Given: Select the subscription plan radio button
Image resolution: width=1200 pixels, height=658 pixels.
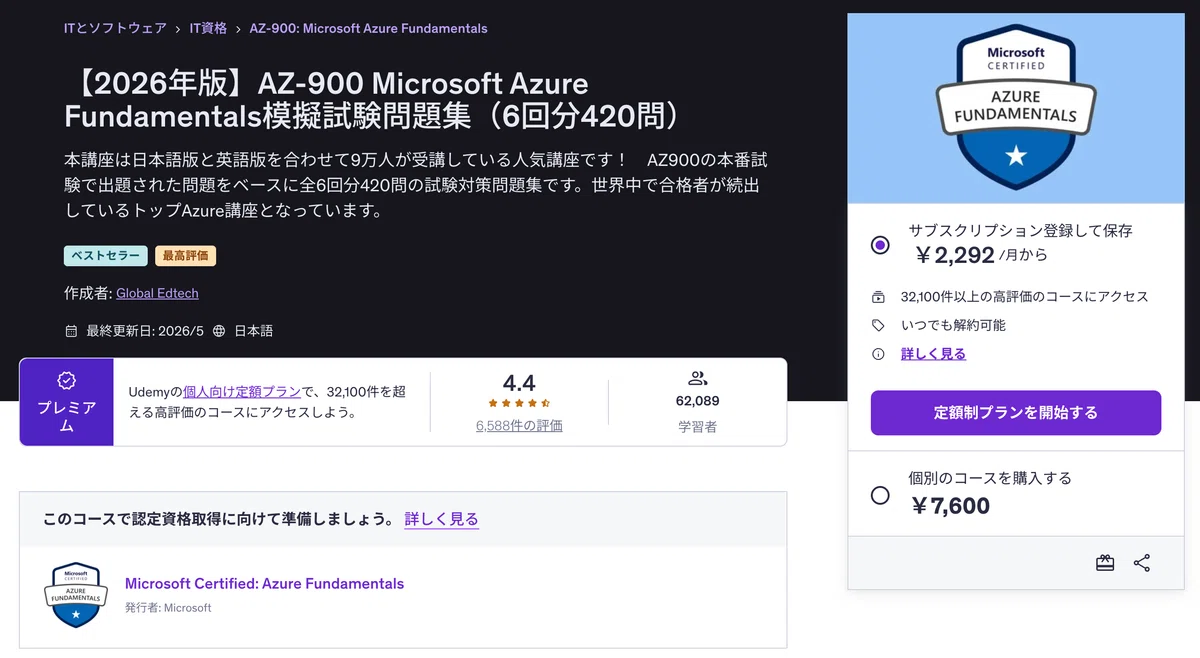Looking at the screenshot, I should (880, 245).
